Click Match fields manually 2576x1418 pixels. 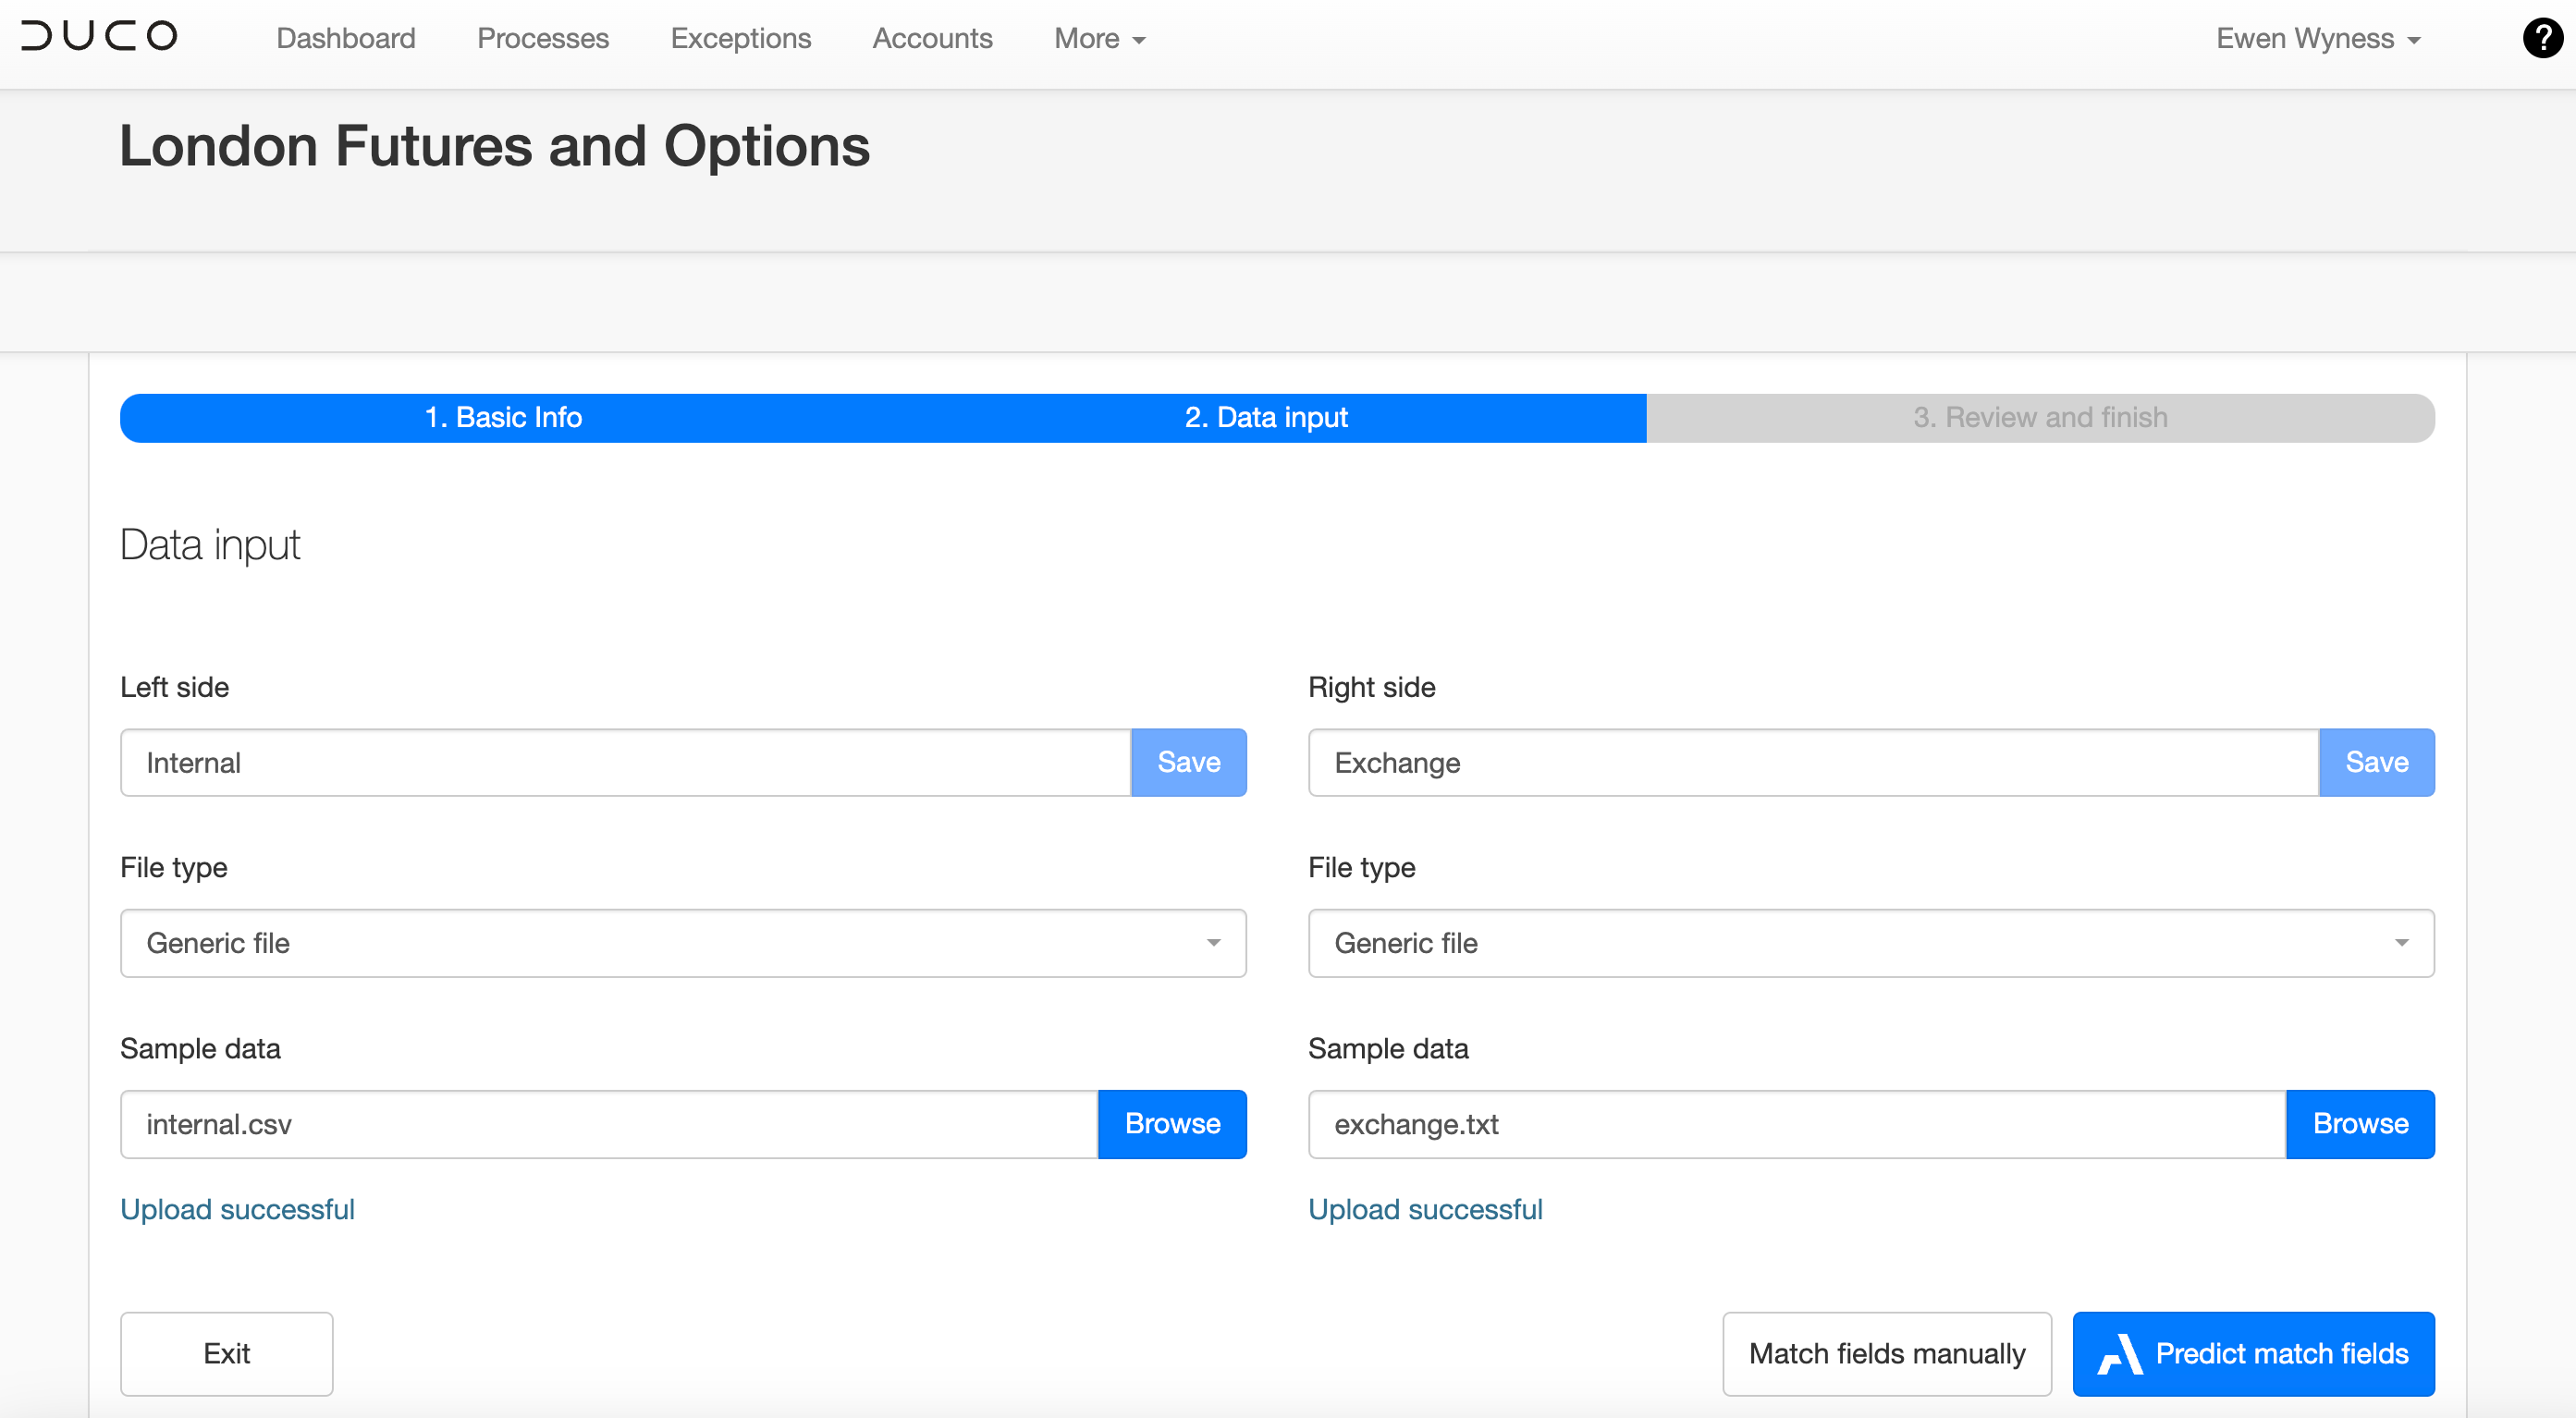[1886, 1354]
